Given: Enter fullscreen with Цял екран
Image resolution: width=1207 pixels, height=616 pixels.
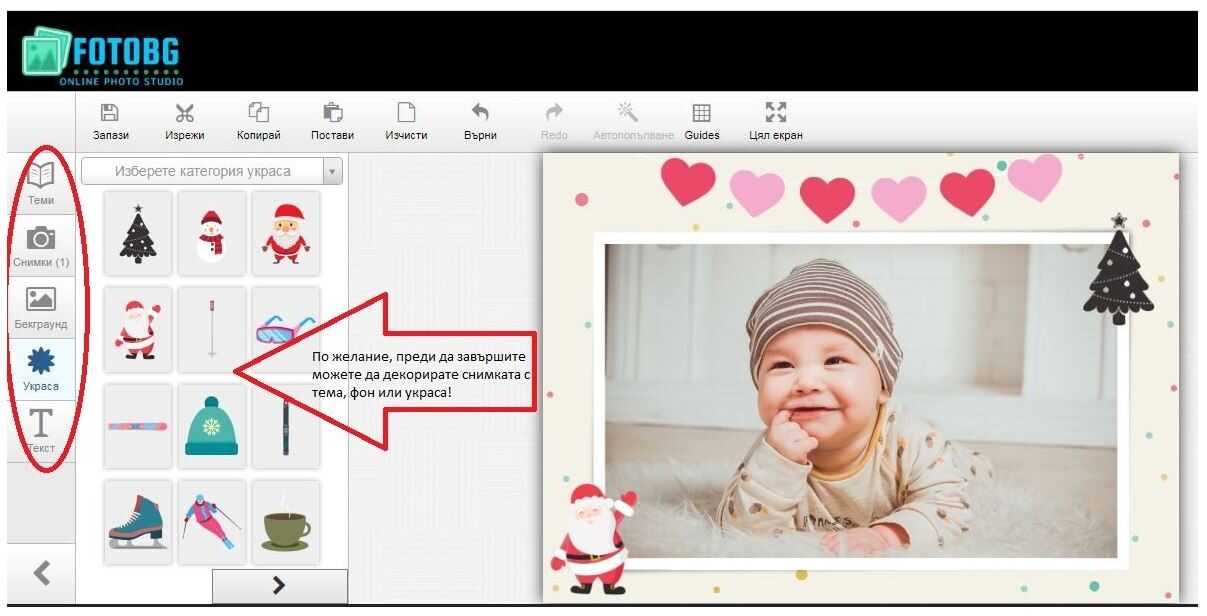Looking at the screenshot, I should click(x=775, y=114).
